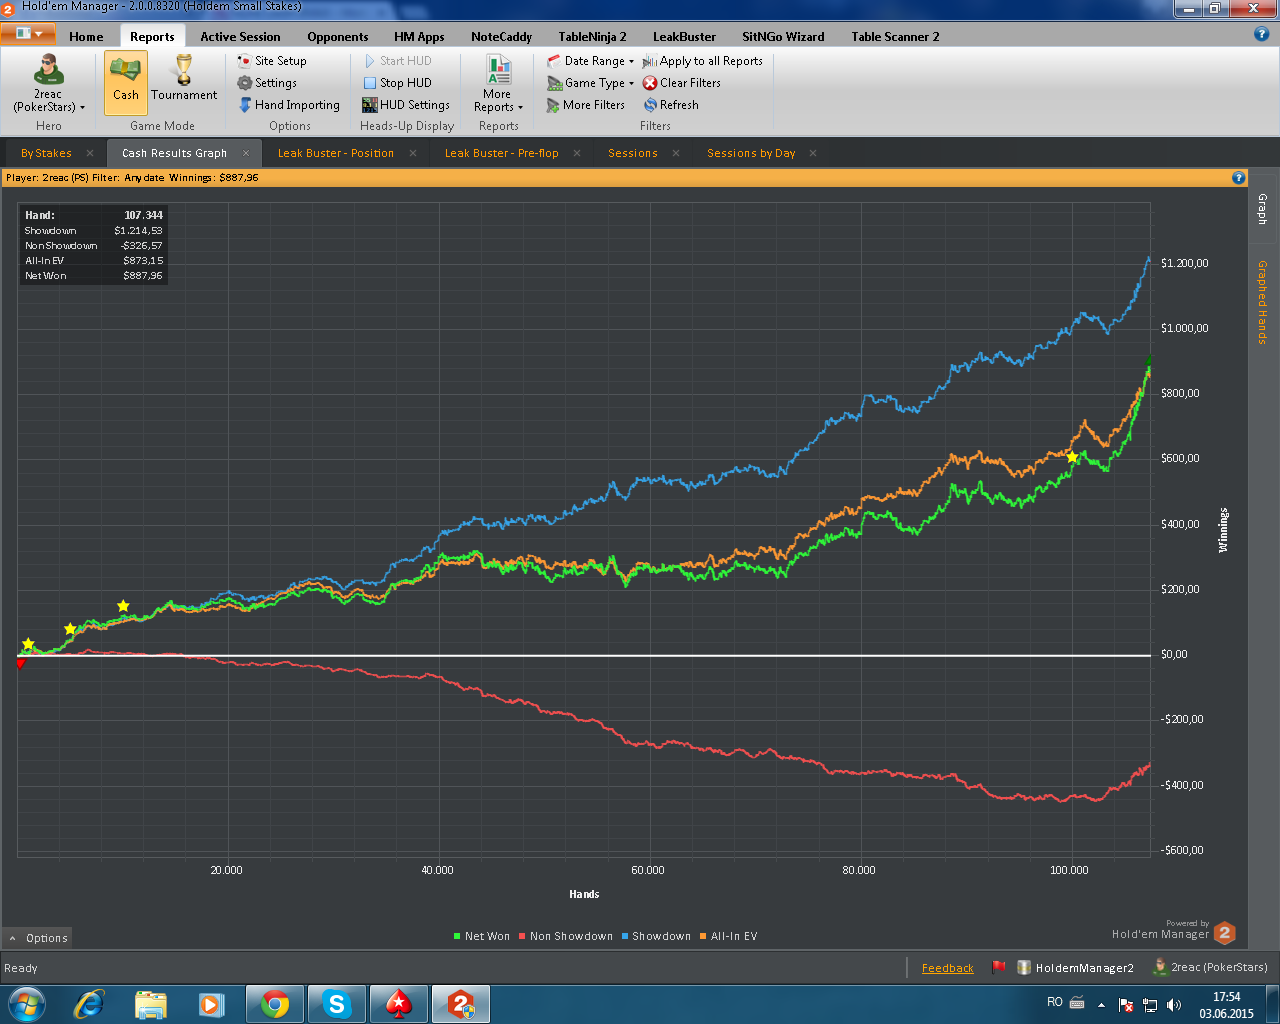Viewport: 1280px width, 1024px height.
Task: Open Hand Importing
Action: (289, 105)
